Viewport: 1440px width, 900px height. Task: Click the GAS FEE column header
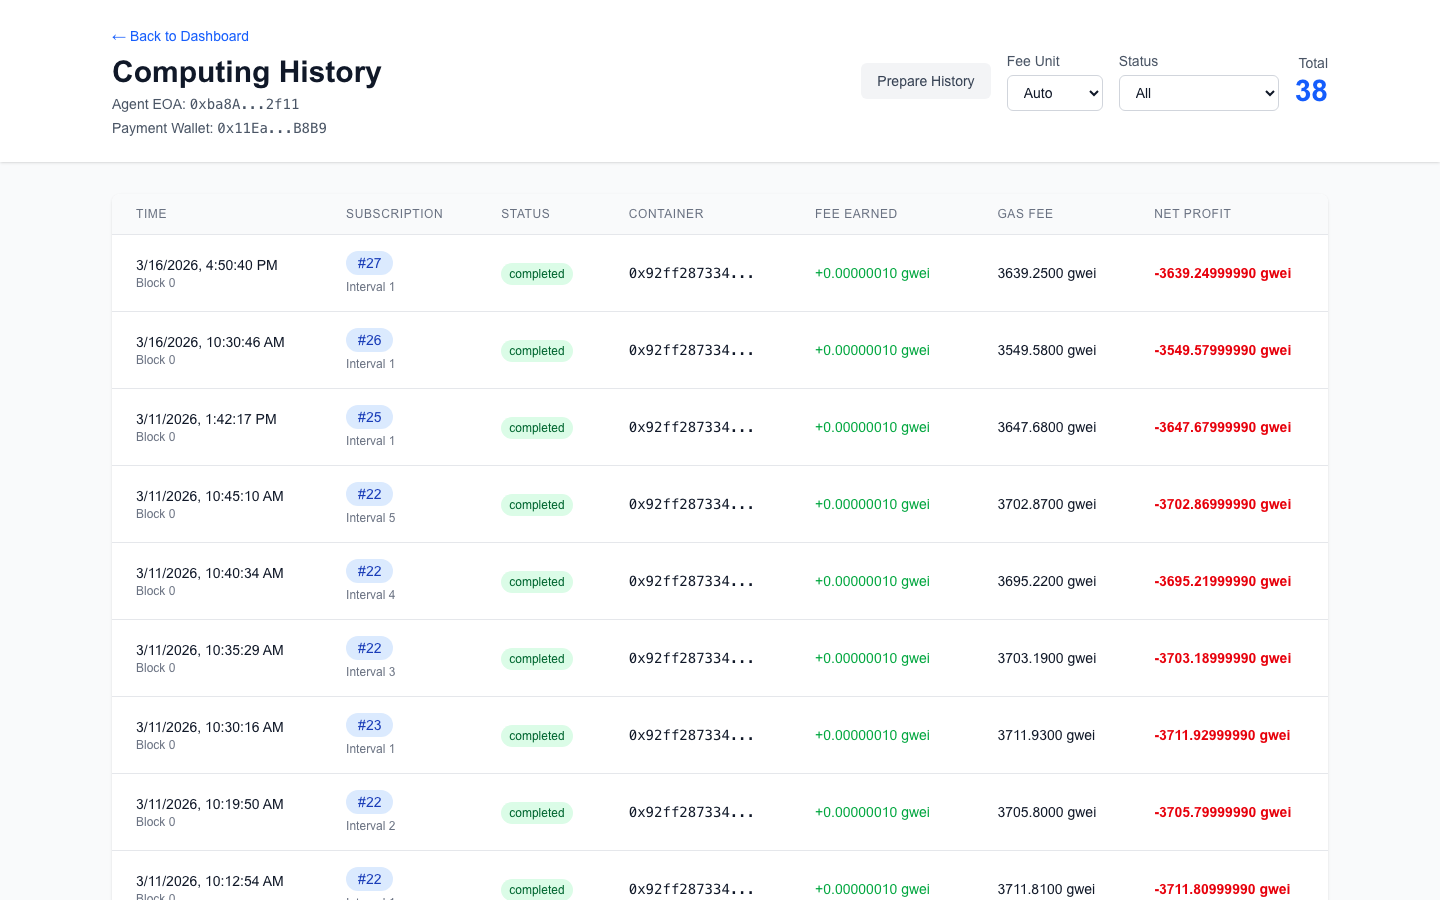click(x=1025, y=214)
